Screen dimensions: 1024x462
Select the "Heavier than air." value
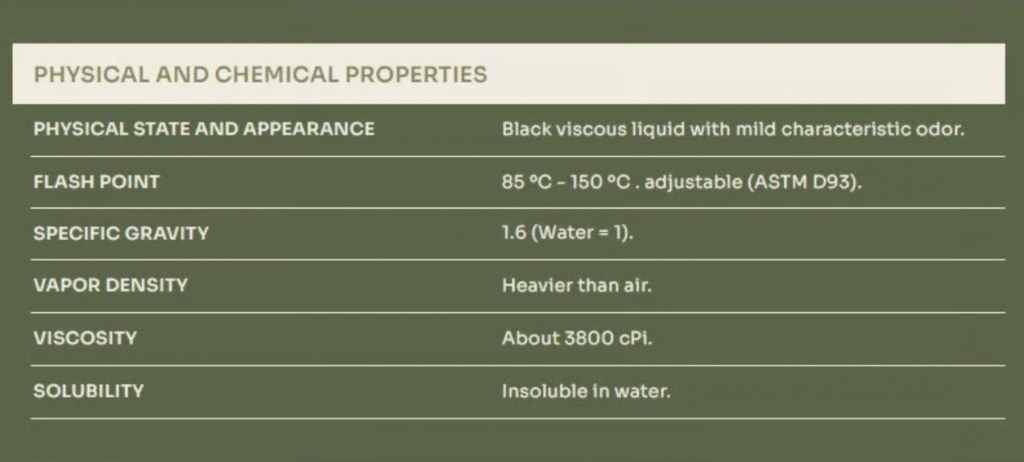pos(576,285)
